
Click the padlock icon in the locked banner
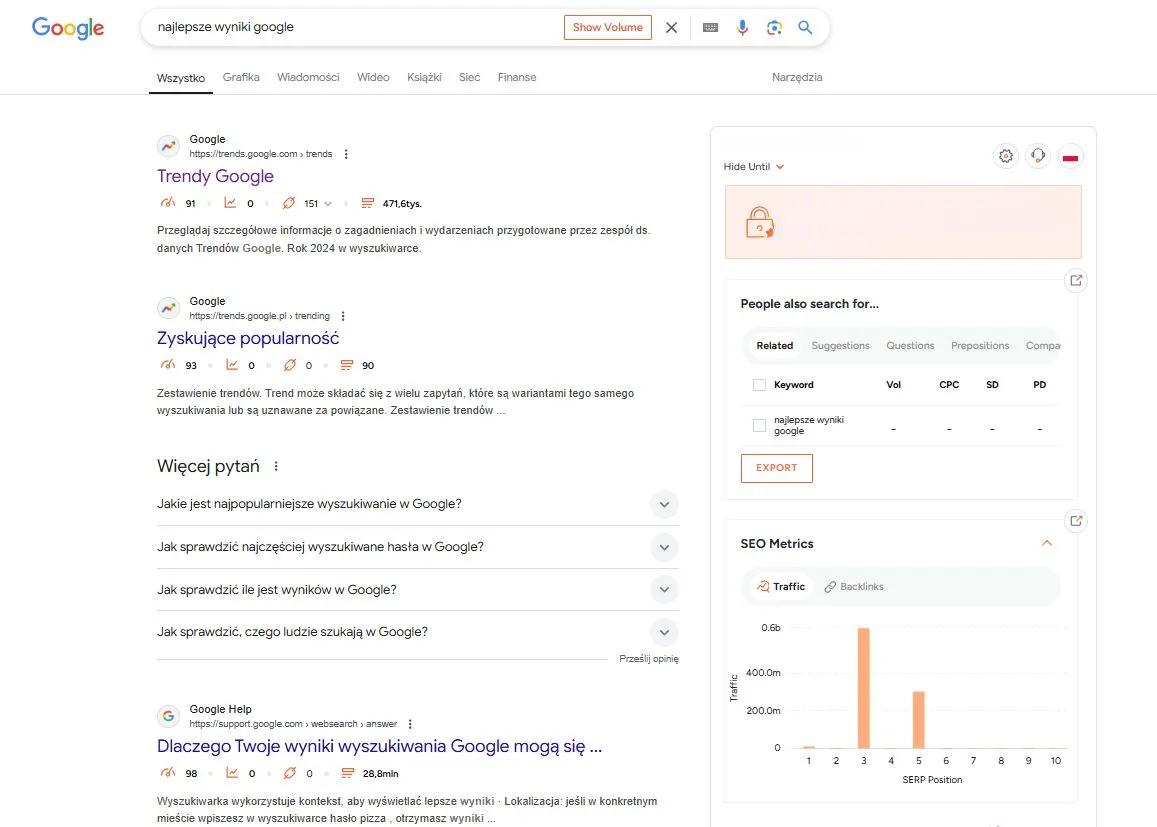coord(759,222)
